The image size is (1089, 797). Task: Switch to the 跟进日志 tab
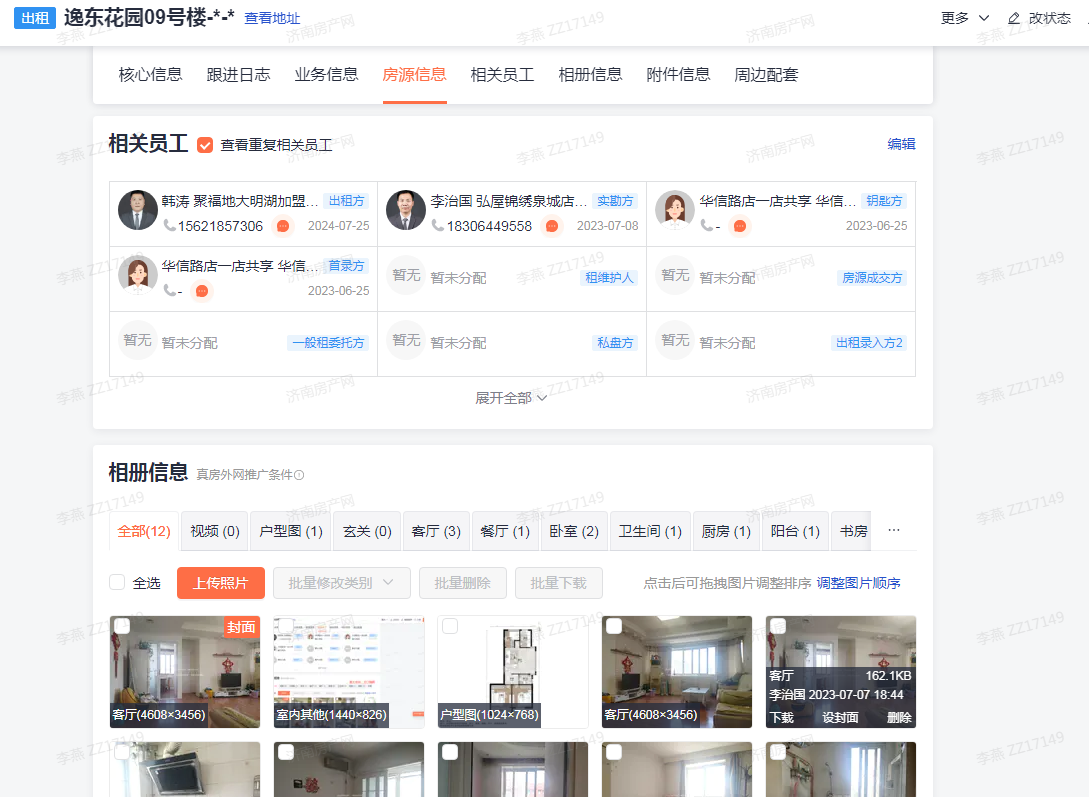point(238,75)
